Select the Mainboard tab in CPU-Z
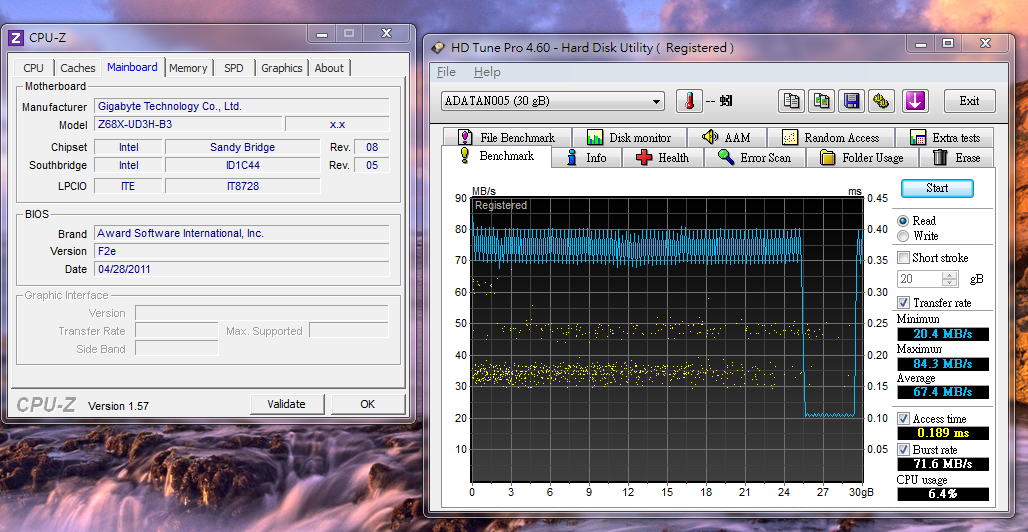Image resolution: width=1028 pixels, height=532 pixels. tap(132, 67)
